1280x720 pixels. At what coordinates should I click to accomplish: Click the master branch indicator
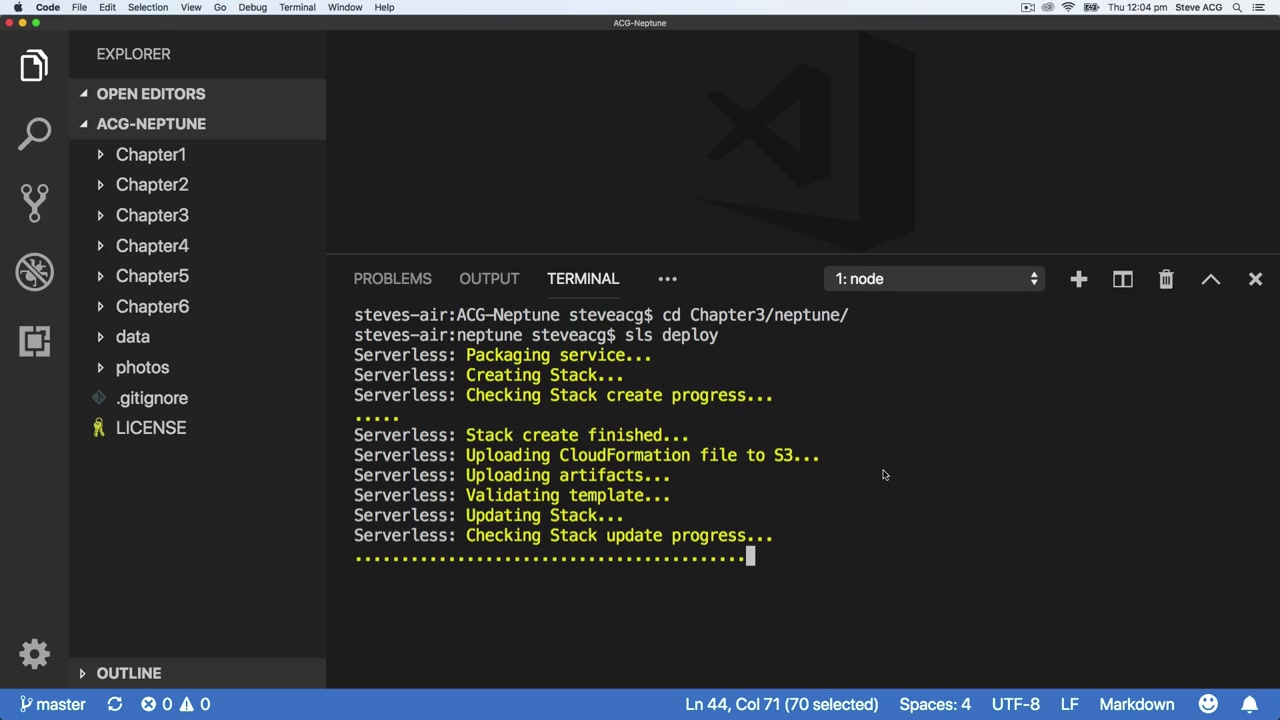tap(53, 704)
